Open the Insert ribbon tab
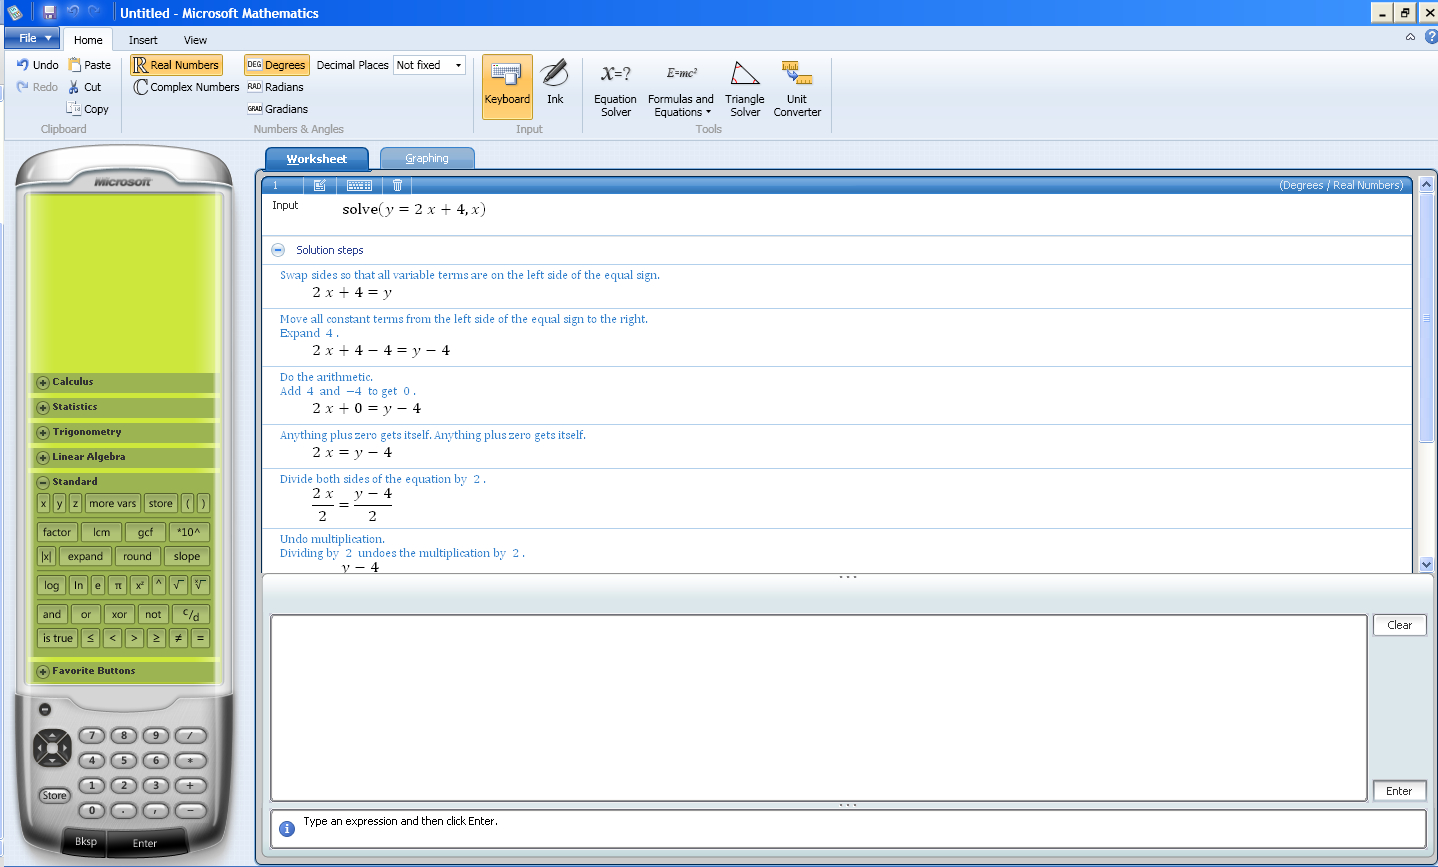The image size is (1438, 867). point(143,40)
